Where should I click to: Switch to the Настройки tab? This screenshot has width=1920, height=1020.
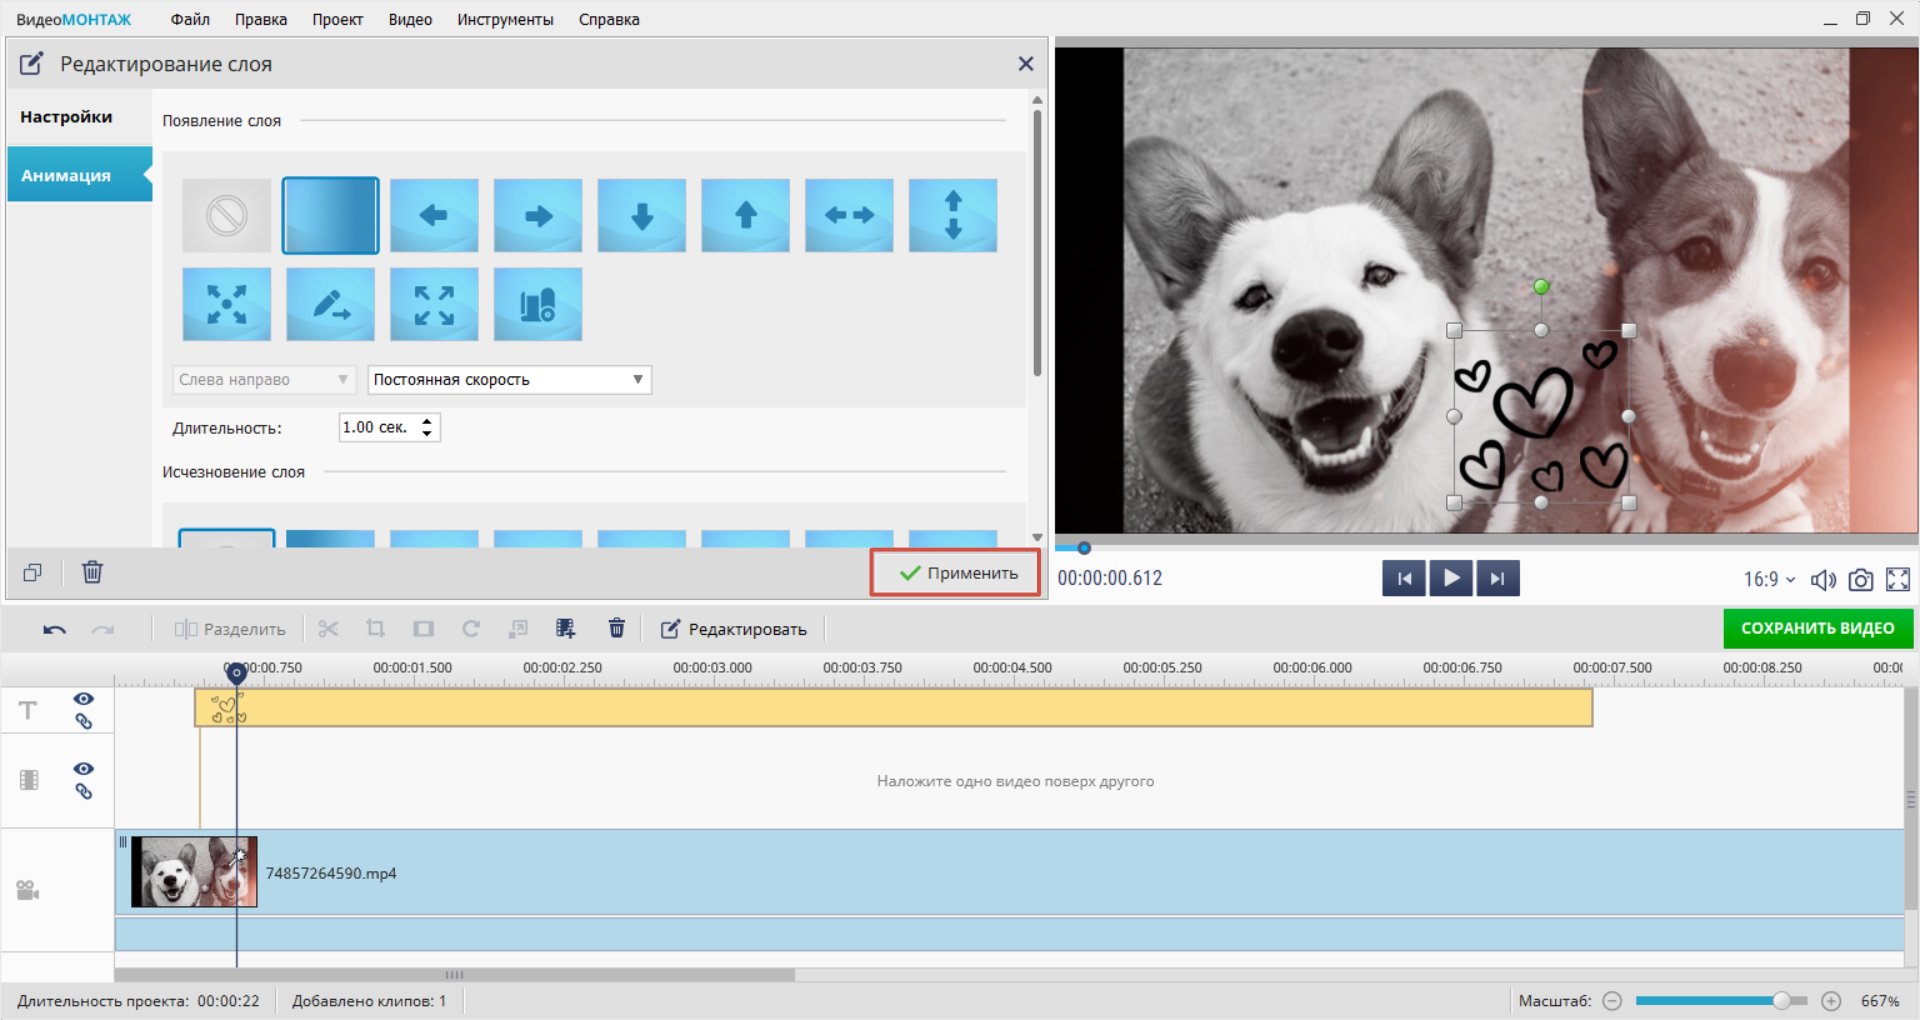point(67,117)
